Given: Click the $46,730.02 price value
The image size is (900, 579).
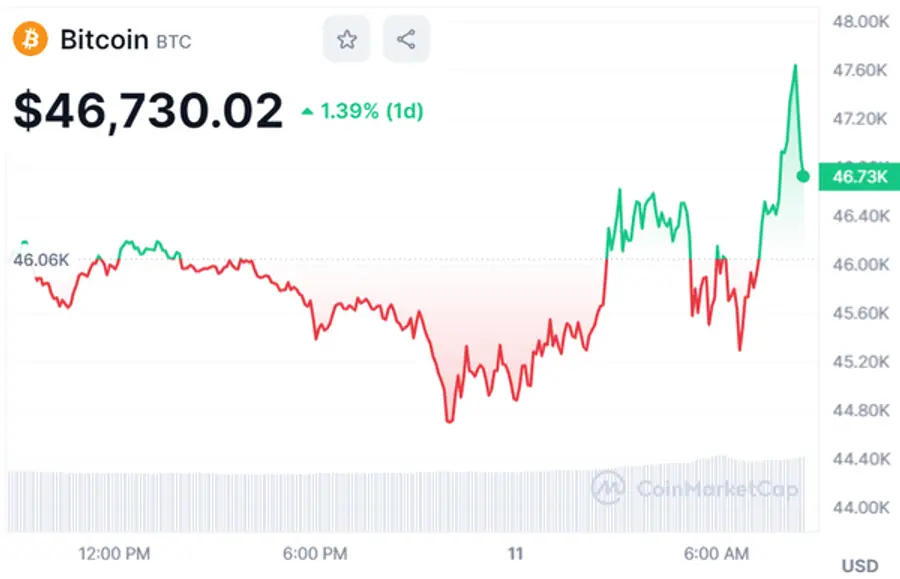Looking at the screenshot, I should (x=148, y=110).
